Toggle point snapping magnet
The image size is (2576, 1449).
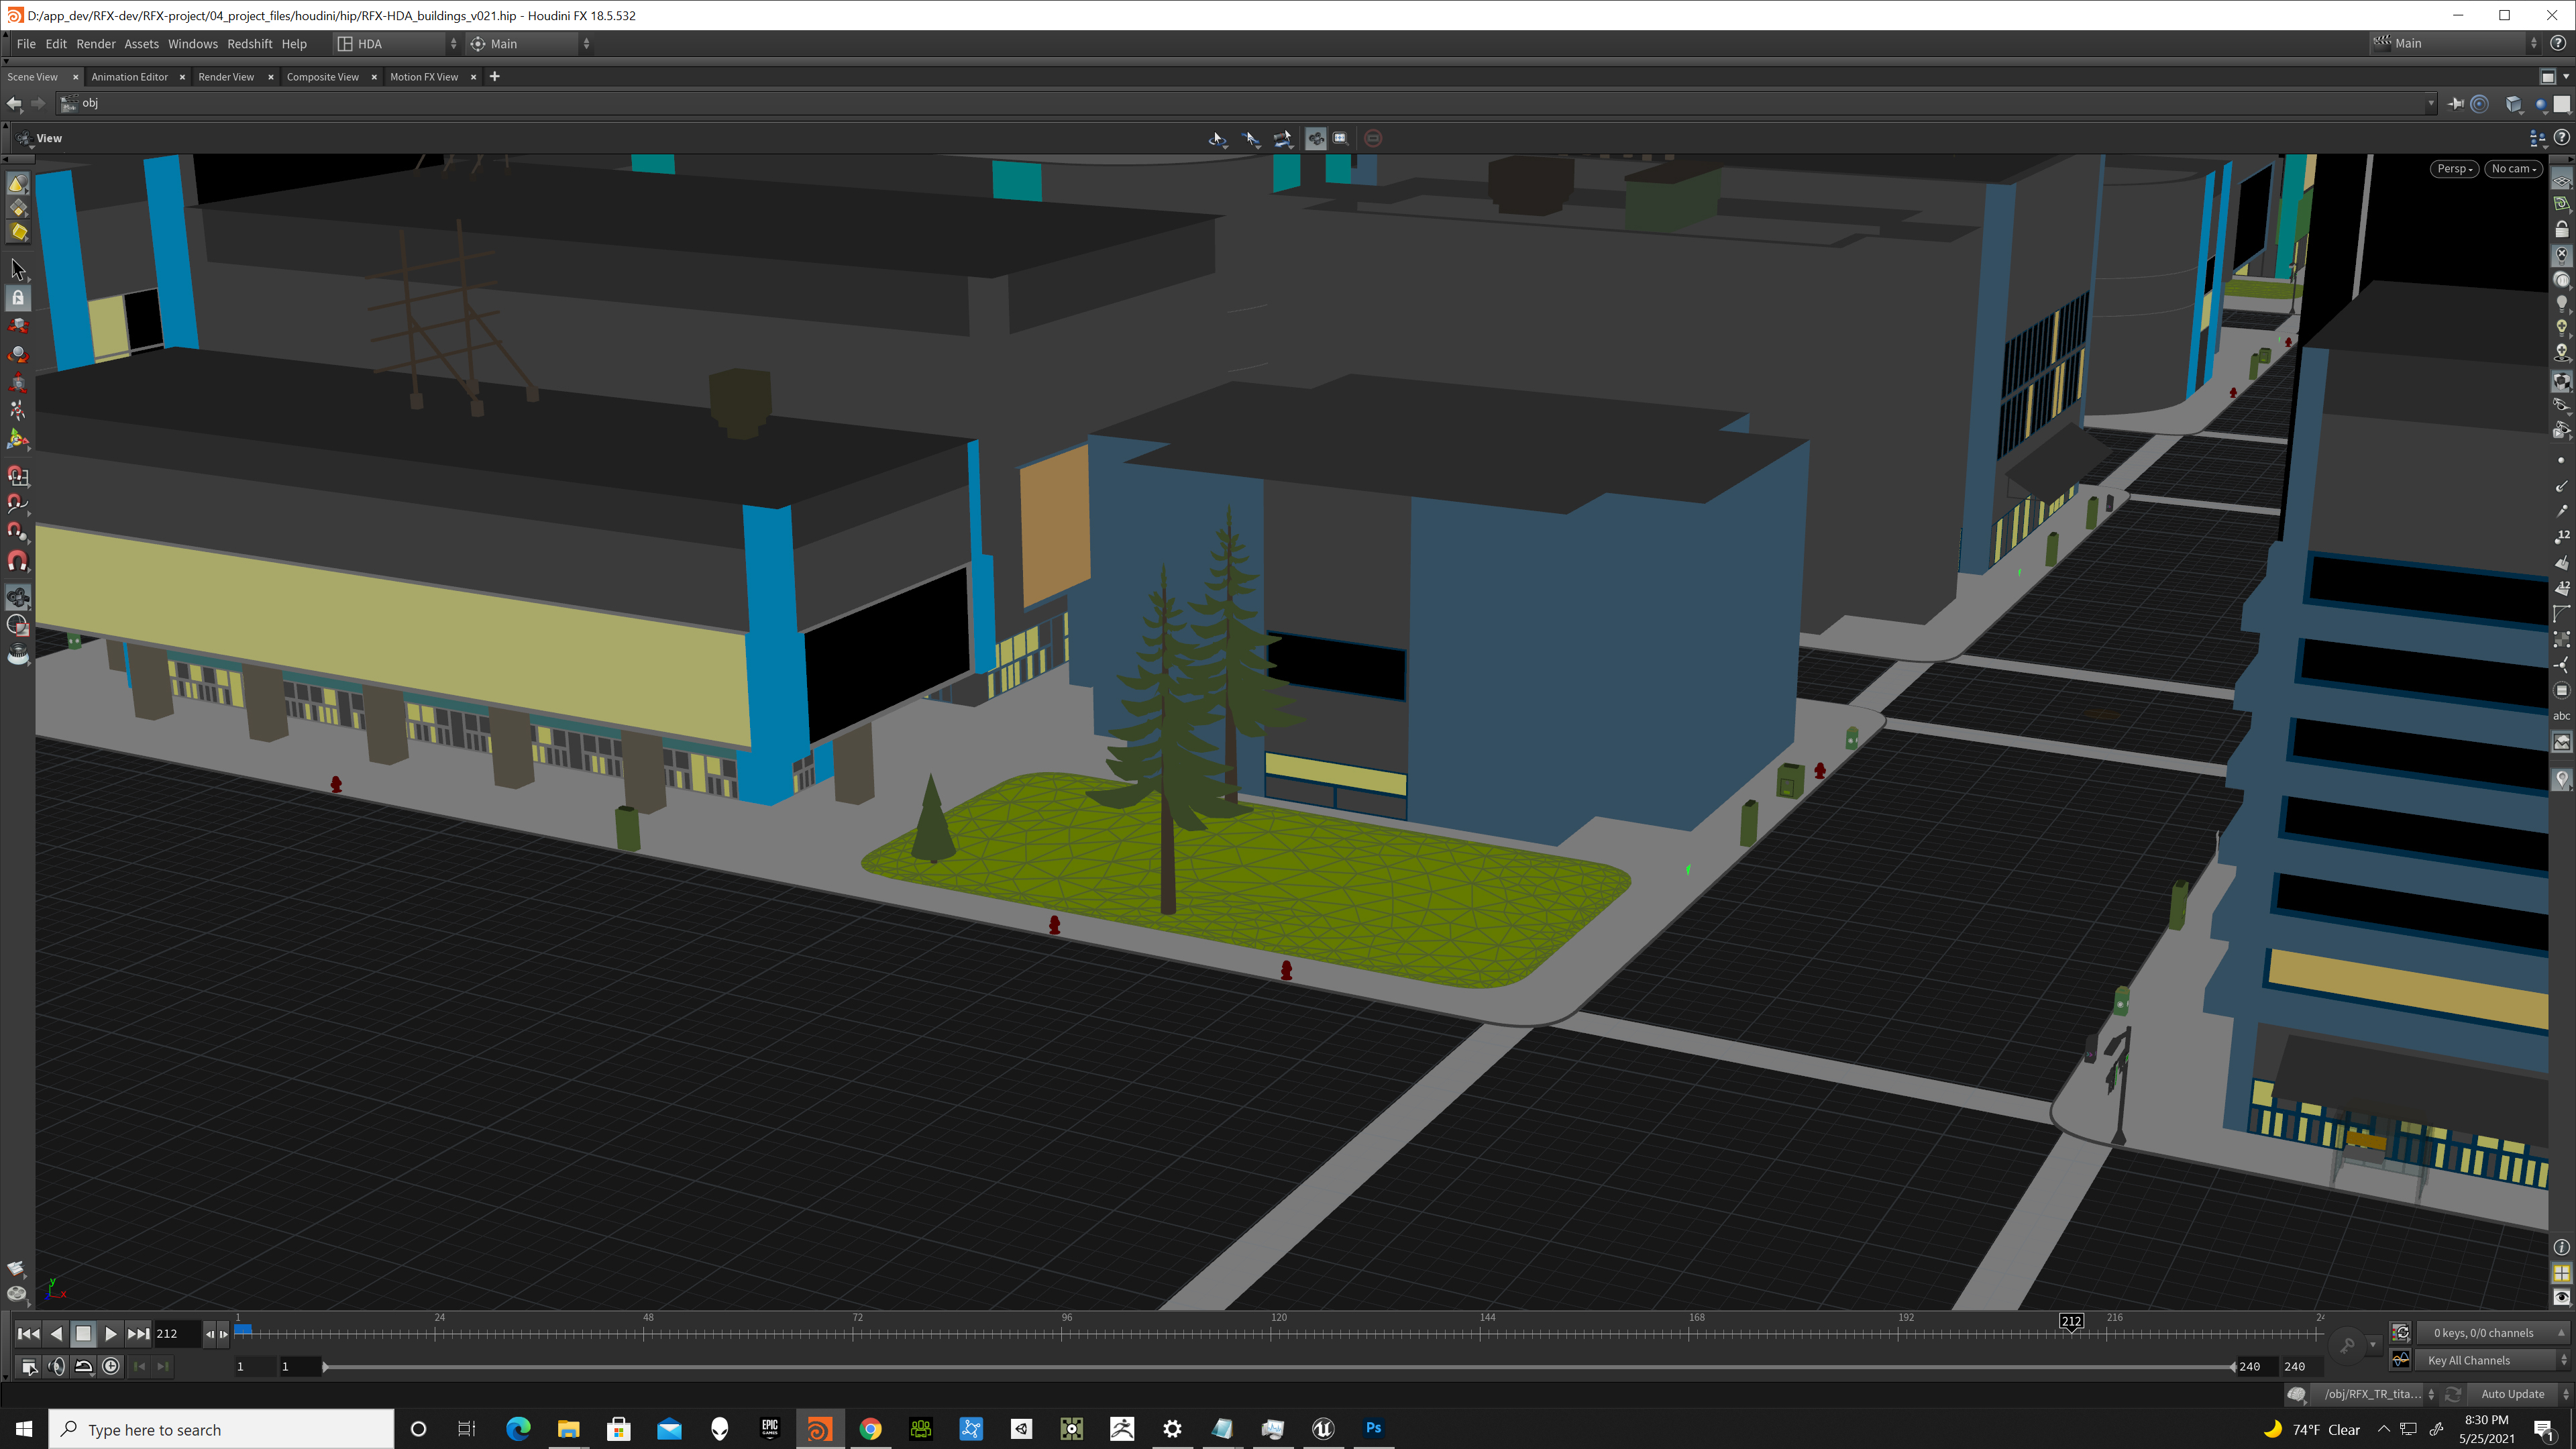pos(18,532)
